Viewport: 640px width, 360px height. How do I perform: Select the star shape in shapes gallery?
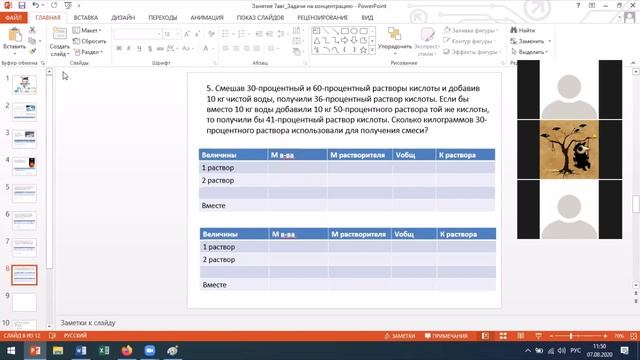363,50
